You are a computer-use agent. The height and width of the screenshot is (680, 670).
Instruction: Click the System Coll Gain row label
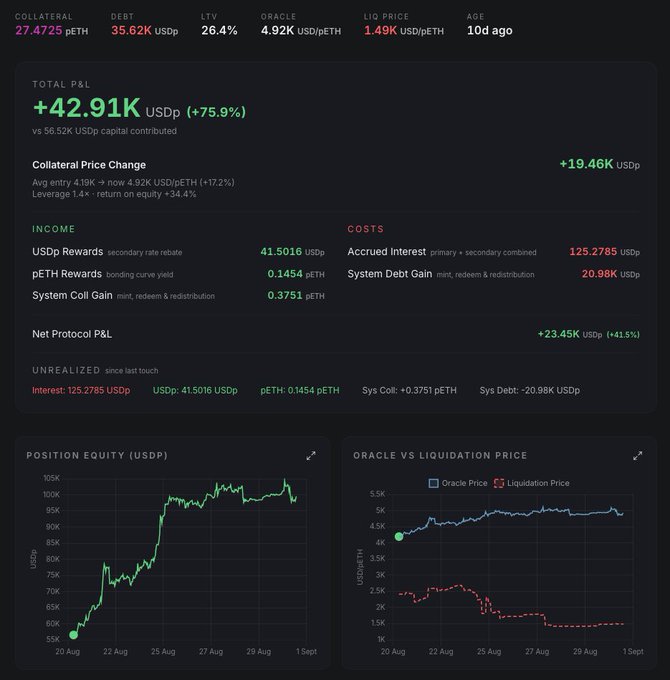(x=72, y=296)
